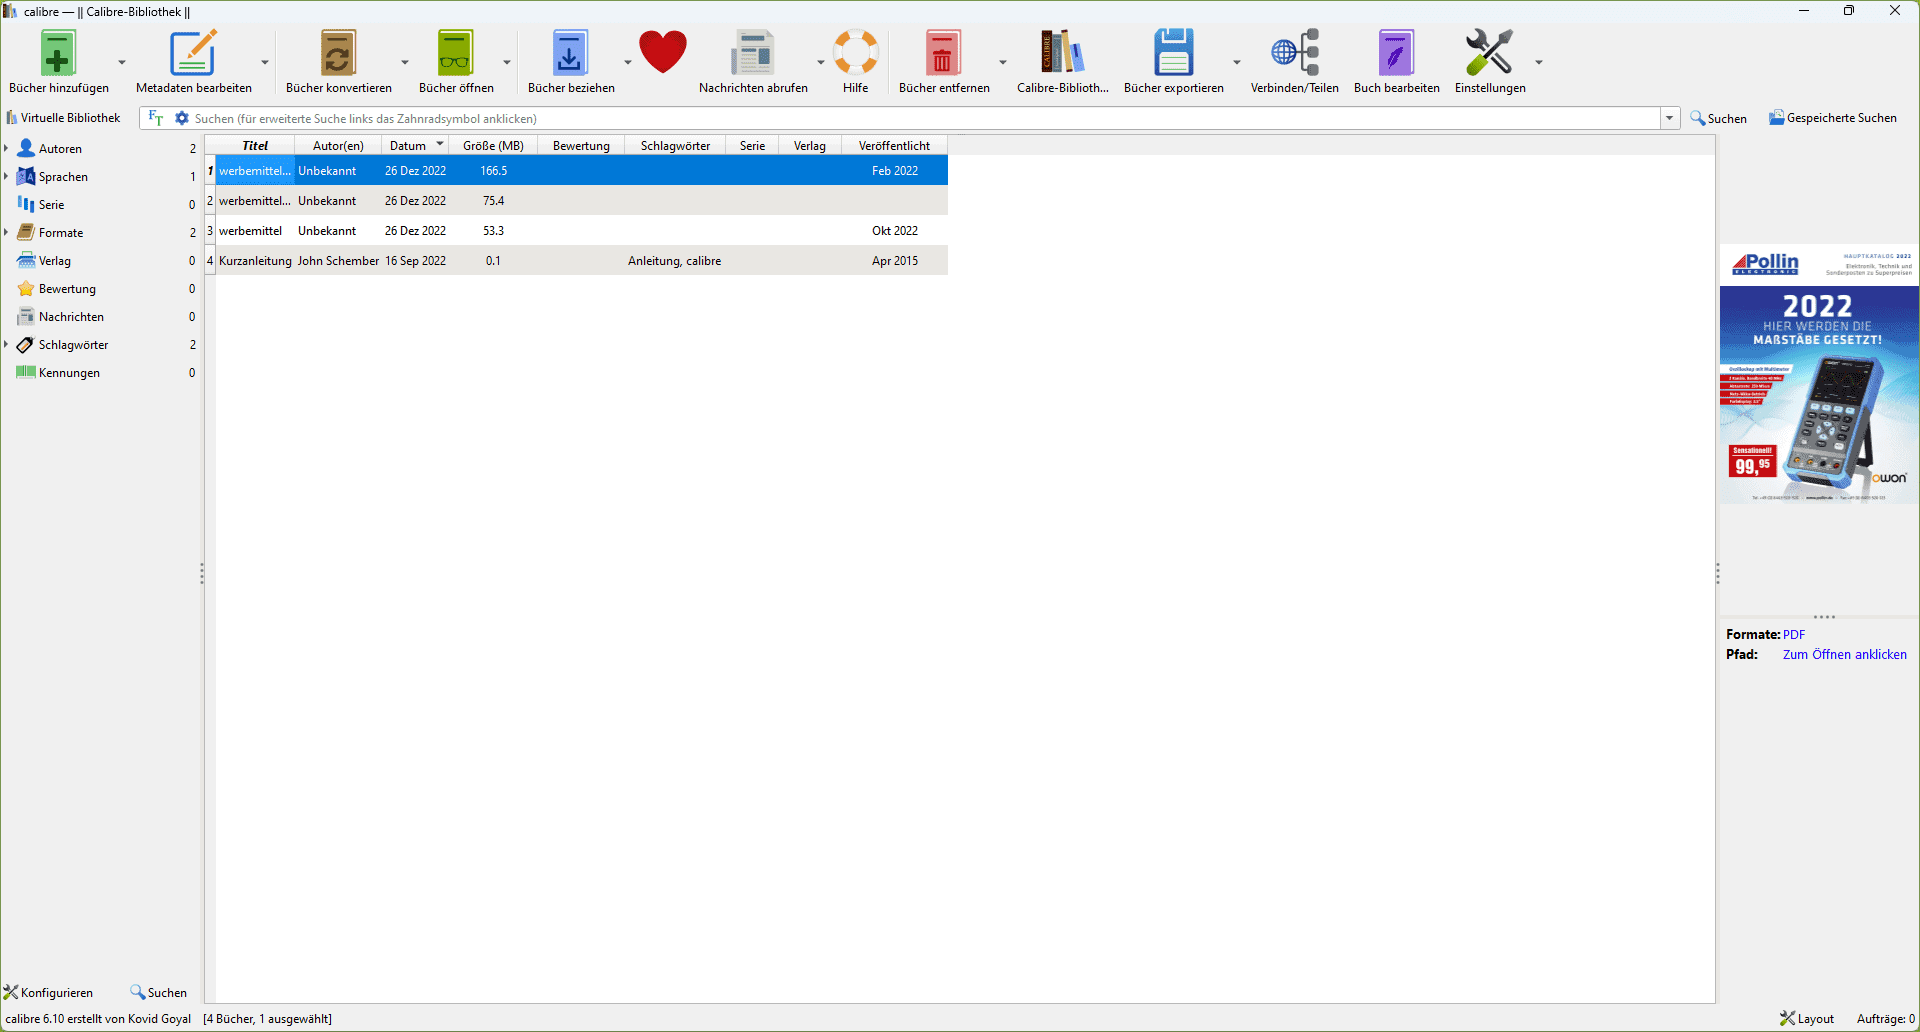
Task: Click tags cell Anleitung, calibre
Action: 675,260
